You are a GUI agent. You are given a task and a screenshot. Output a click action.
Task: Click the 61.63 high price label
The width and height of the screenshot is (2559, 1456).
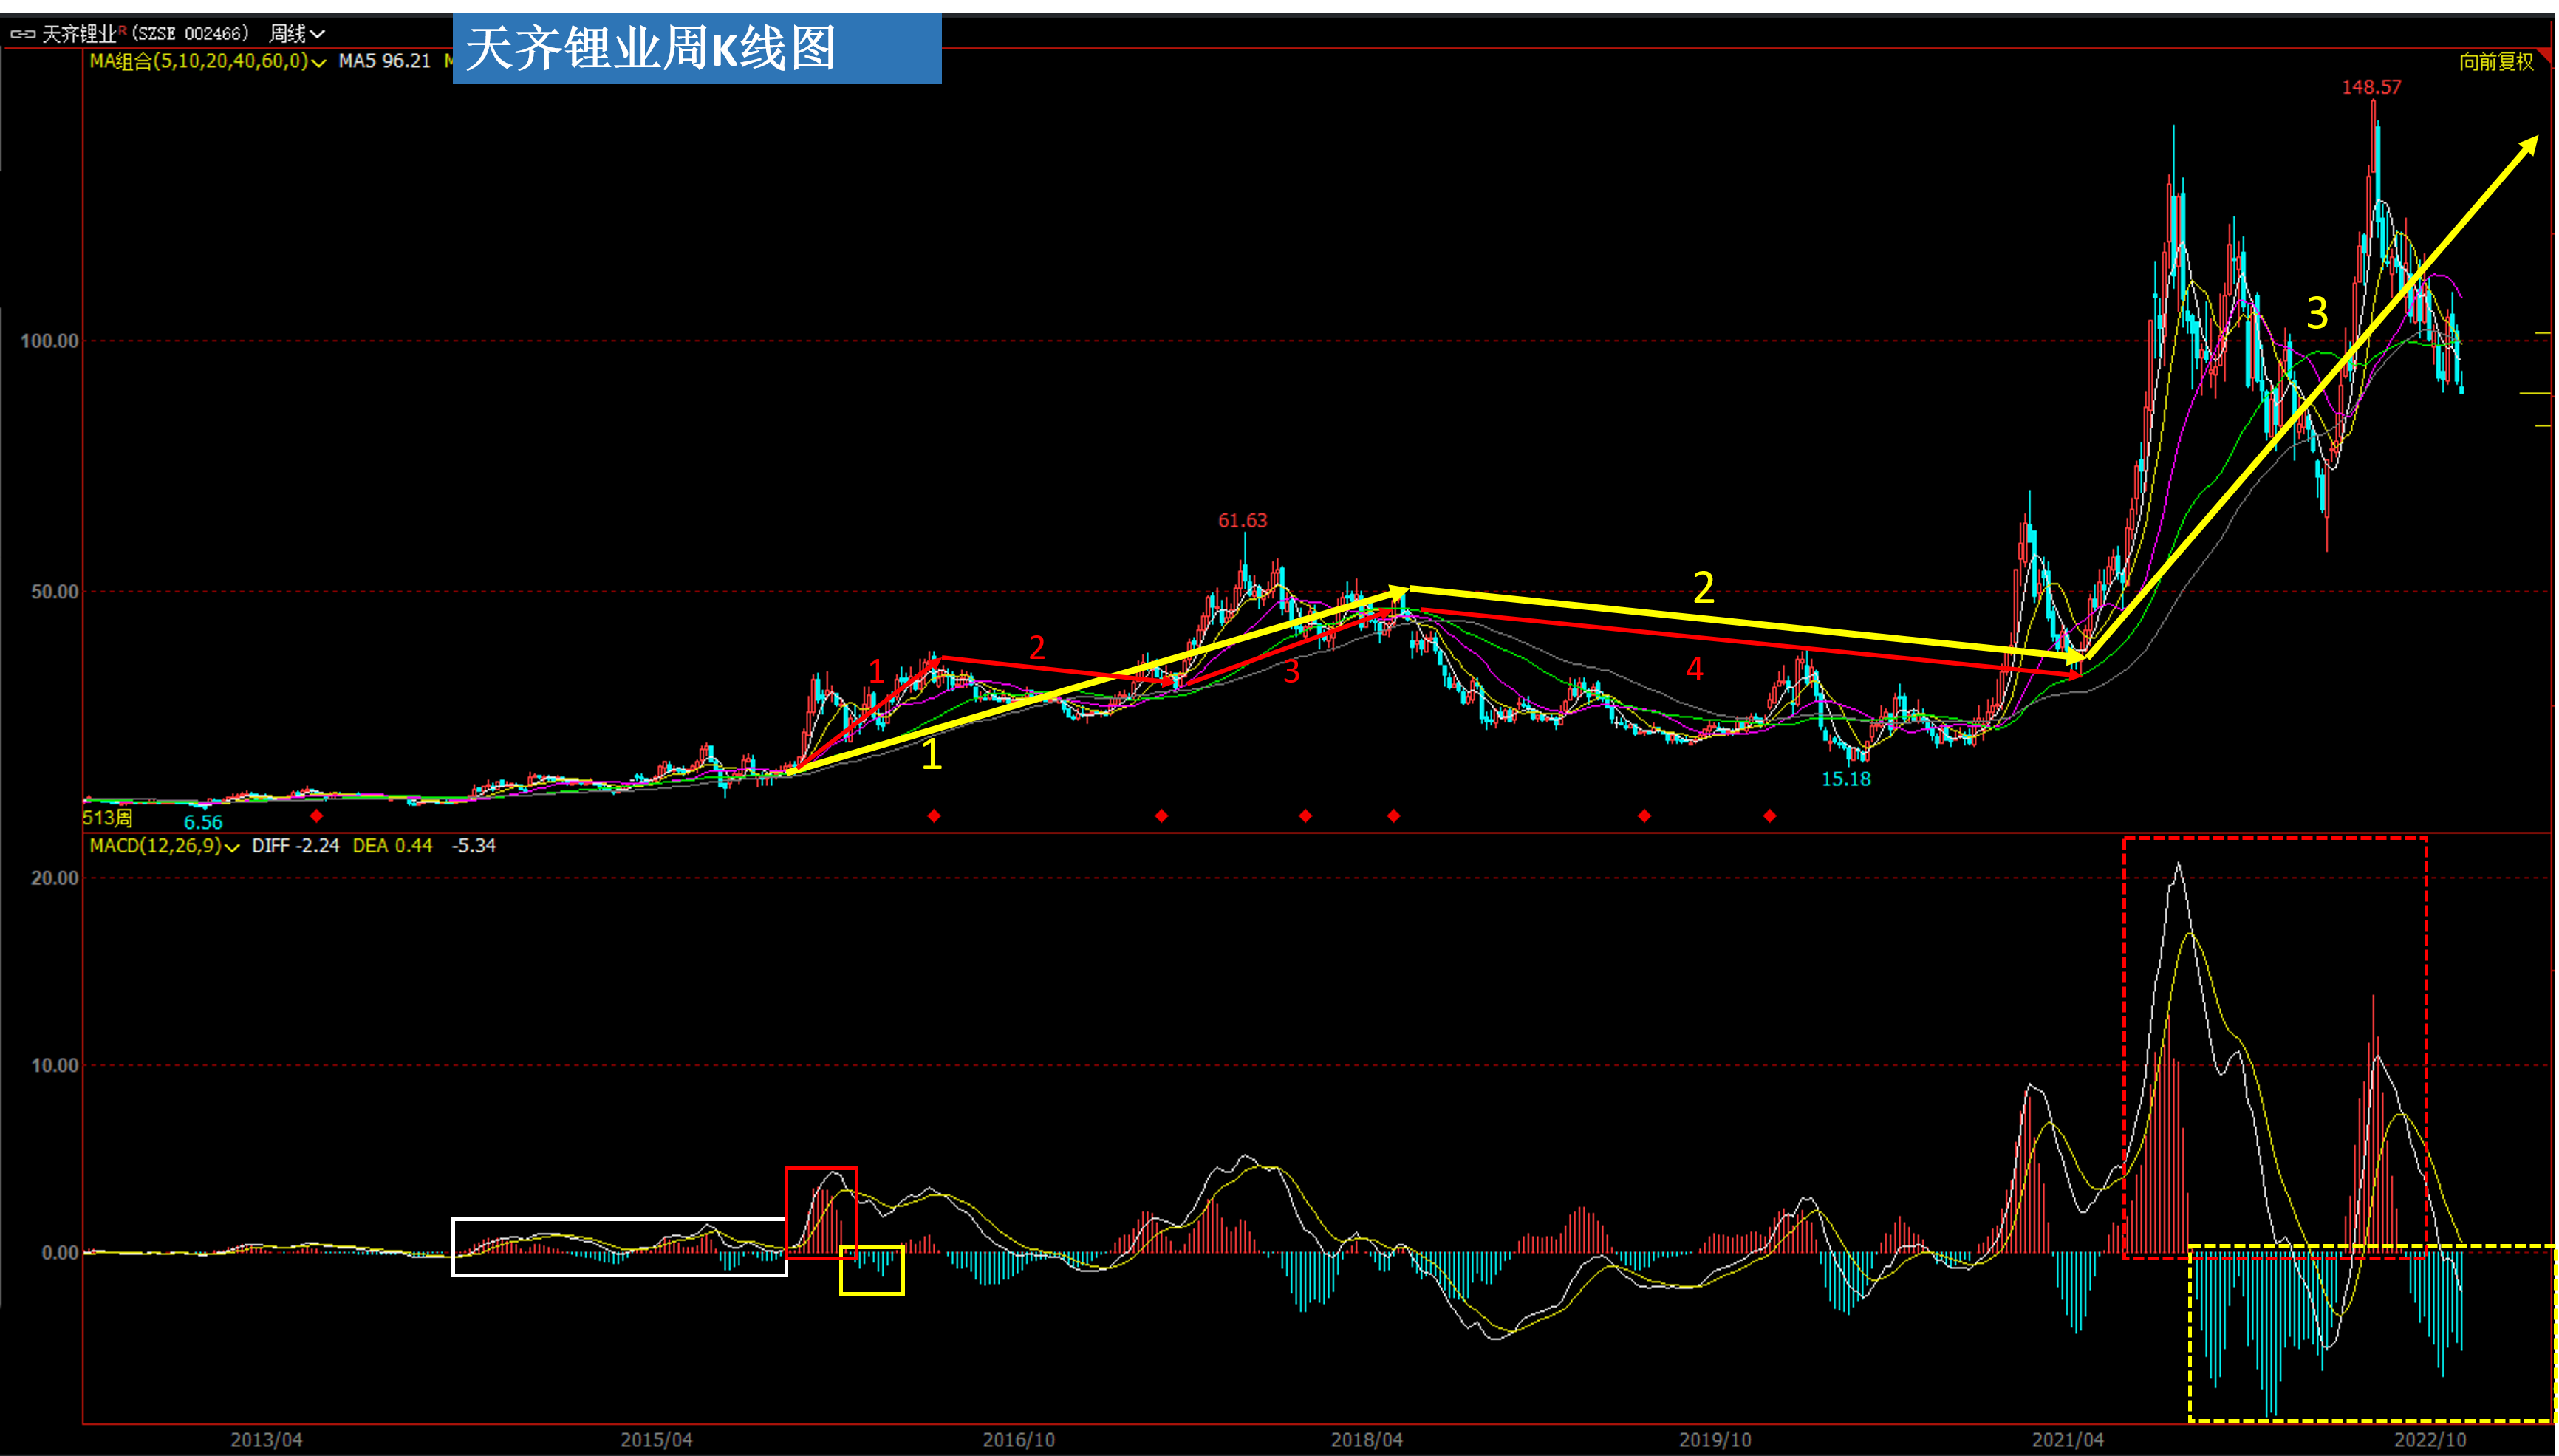(1242, 520)
